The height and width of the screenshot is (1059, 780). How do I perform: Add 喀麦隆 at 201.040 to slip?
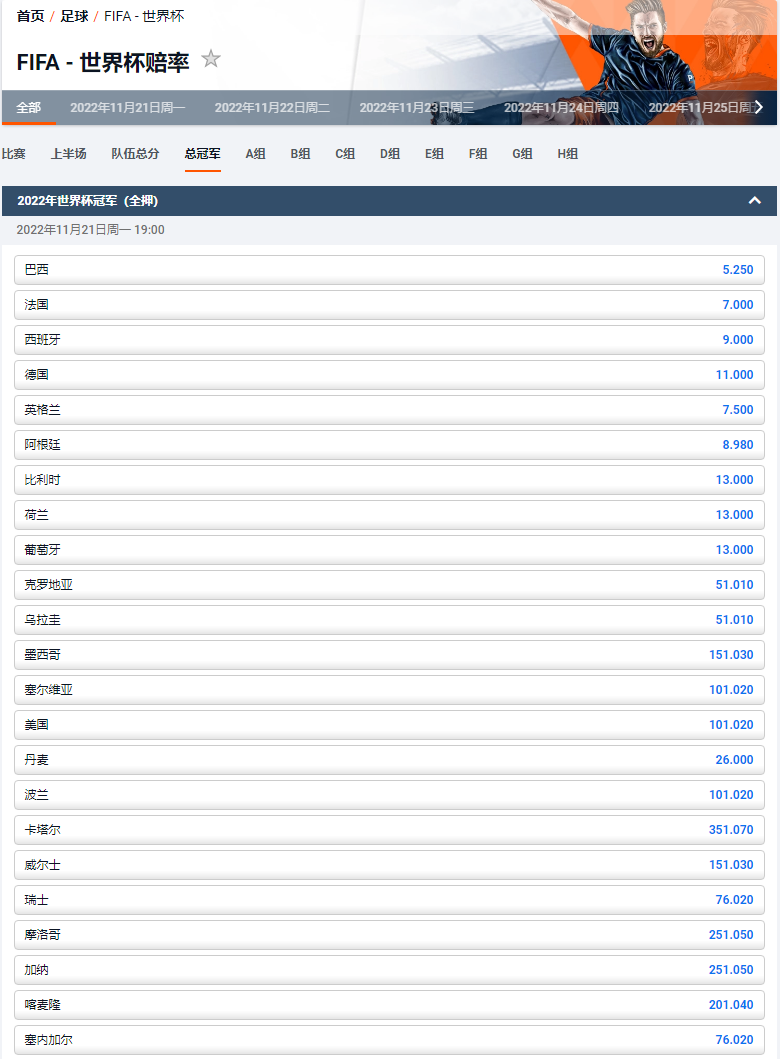click(x=389, y=1006)
